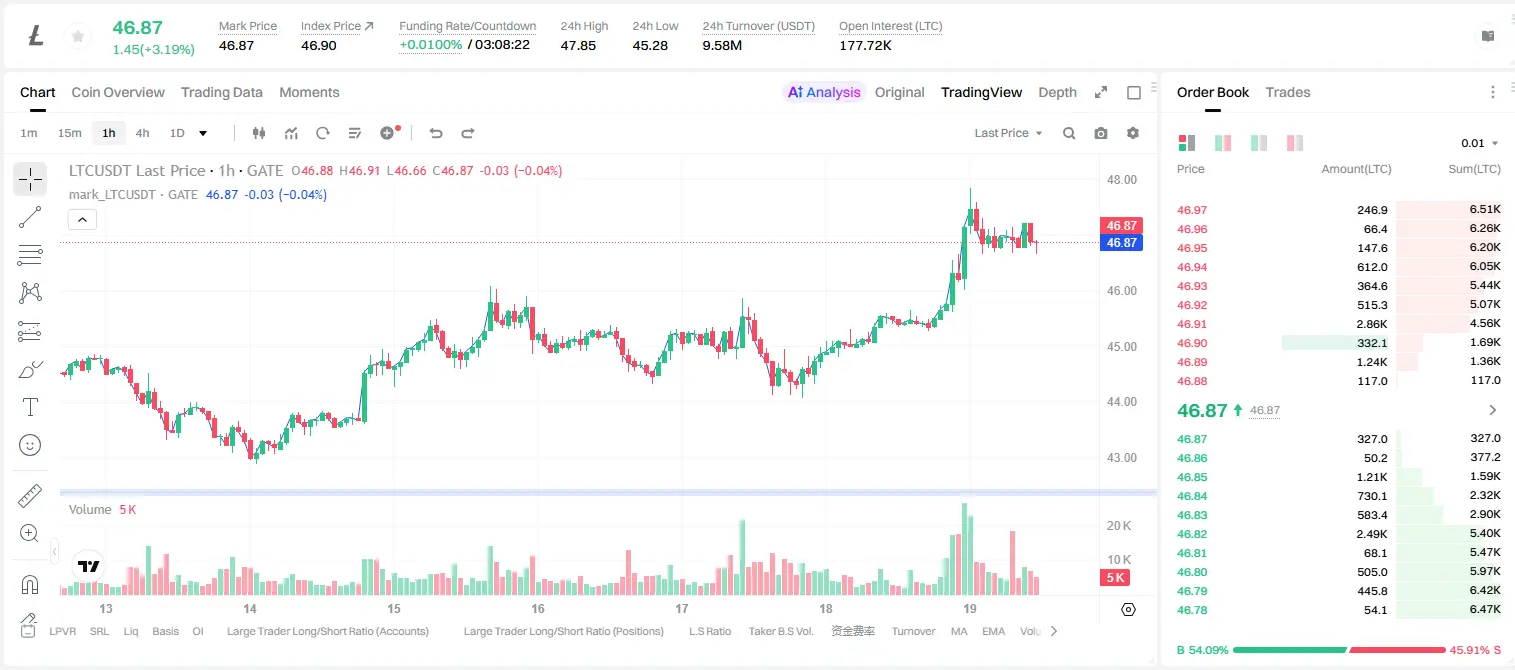1515x670 pixels.
Task: Select the 15m timeframe
Action: tap(69, 133)
